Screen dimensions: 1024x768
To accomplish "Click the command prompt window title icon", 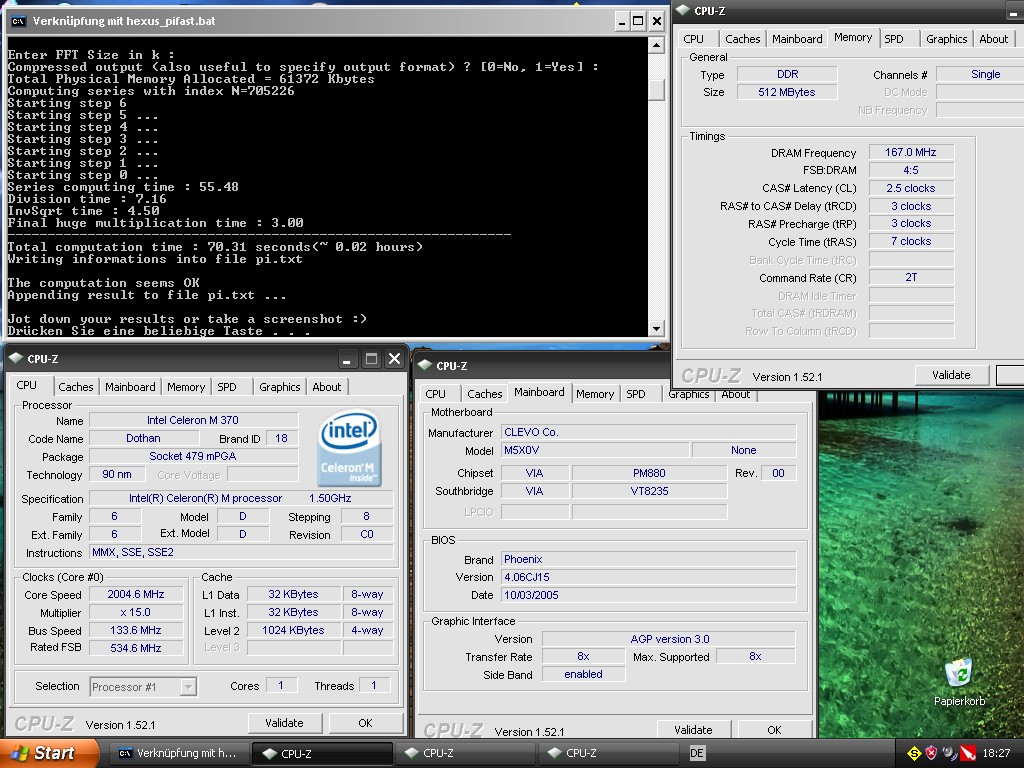I will 18,21.
